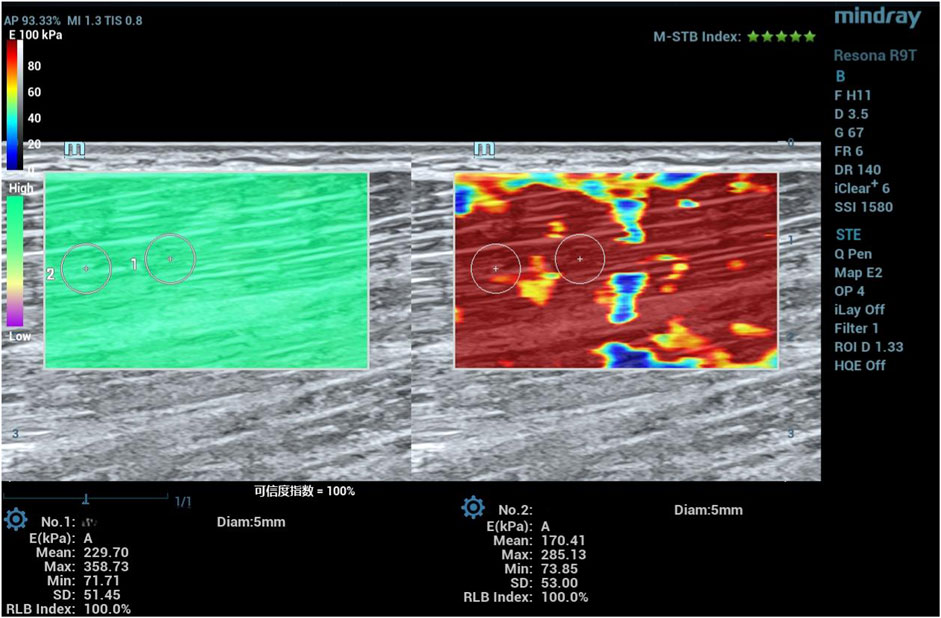
Task: Select the STE mode section header
Action: pos(847,235)
